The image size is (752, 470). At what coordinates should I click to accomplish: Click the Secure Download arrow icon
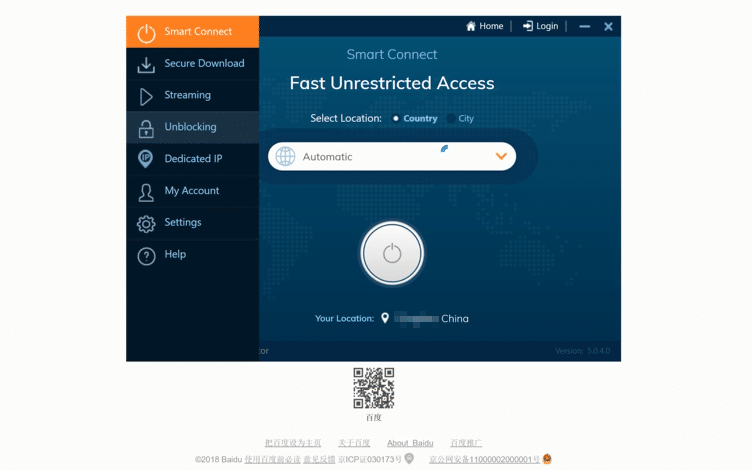(146, 65)
